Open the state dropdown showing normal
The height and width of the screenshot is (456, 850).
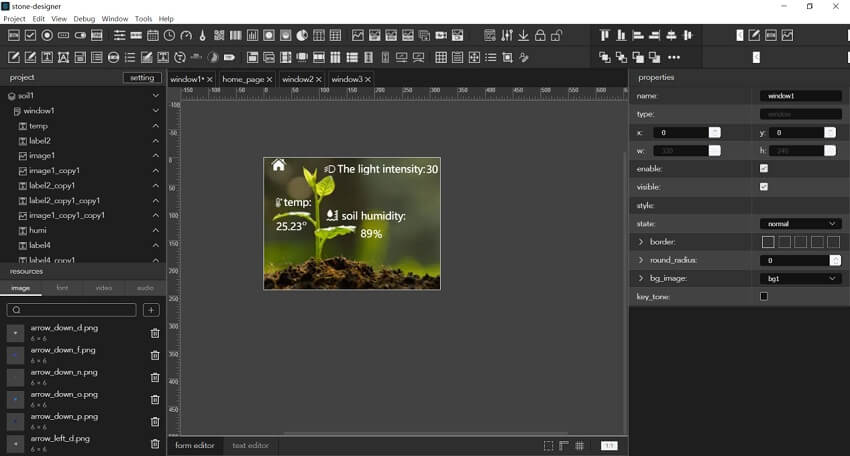(800, 223)
